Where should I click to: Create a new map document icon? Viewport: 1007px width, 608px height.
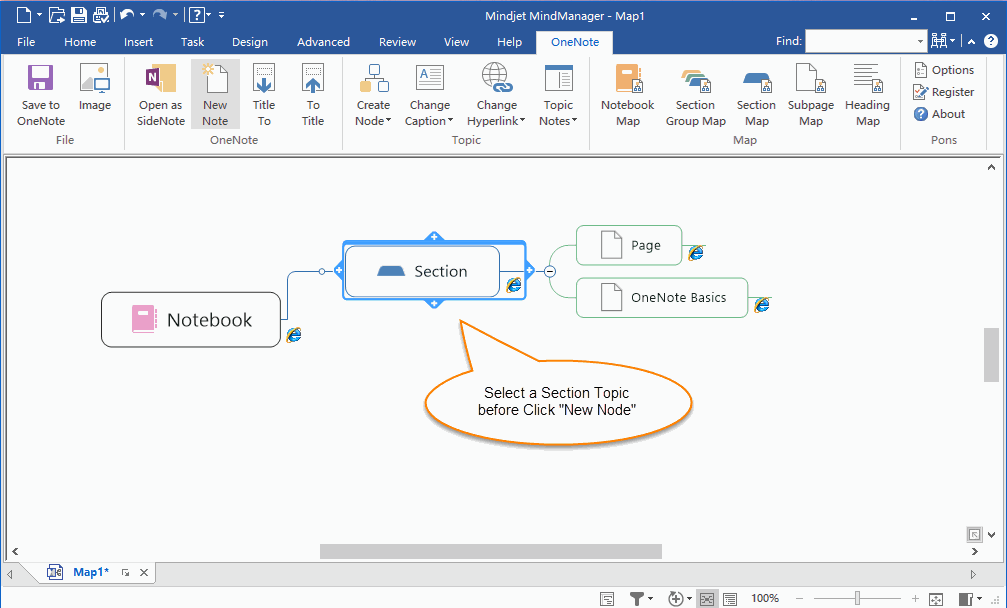click(x=24, y=15)
